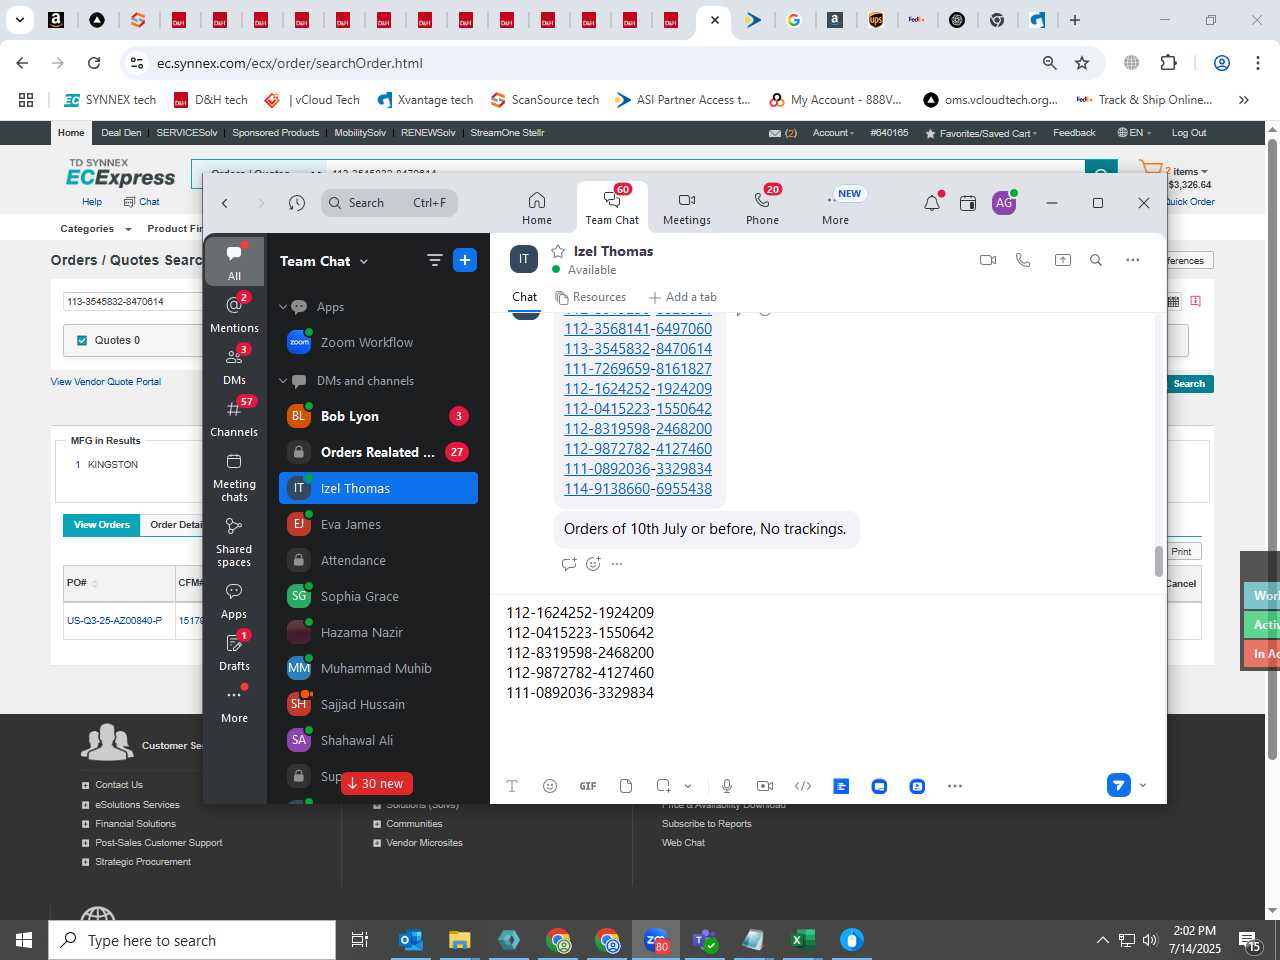Open Shared spaces in the Zoom sidebar
This screenshot has height=960, width=1280.
tap(234, 542)
